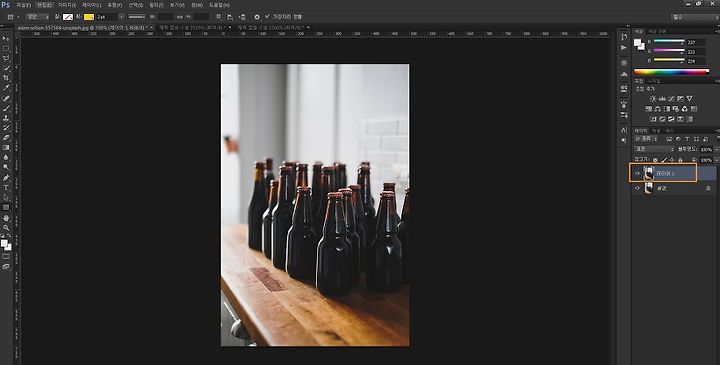The image size is (720, 365).
Task: Click the color spectrum ramp
Action: coord(671,72)
